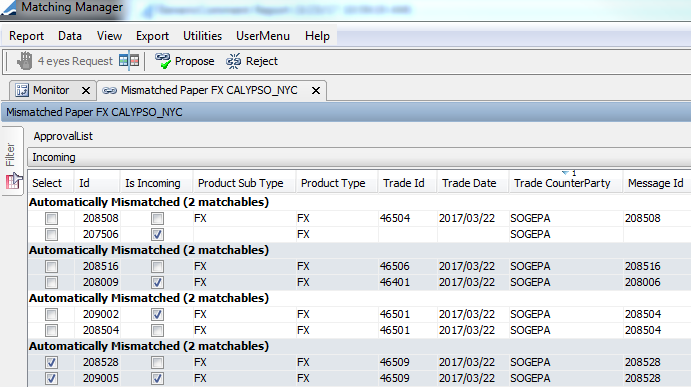This screenshot has height=387, width=691.
Task: Tick Select checkbox for row 207506
Action: pyautogui.click(x=51, y=234)
